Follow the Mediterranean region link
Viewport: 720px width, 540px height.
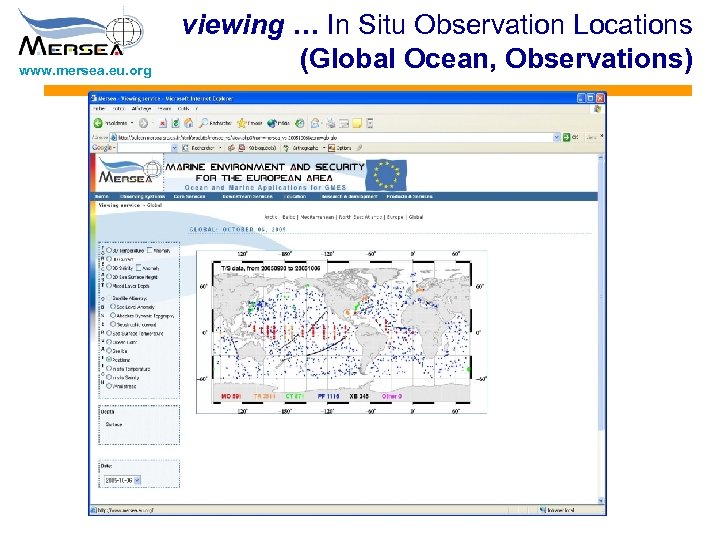[317, 217]
